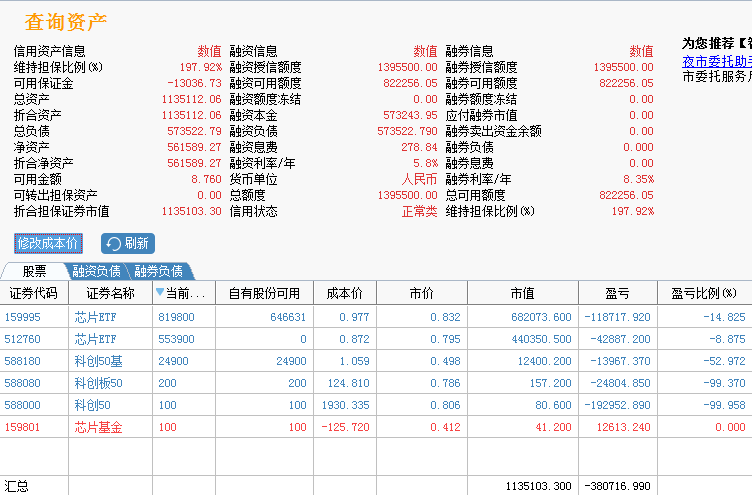The height and width of the screenshot is (495, 752).
Task: Select security code 512760
Action: (x=23, y=339)
